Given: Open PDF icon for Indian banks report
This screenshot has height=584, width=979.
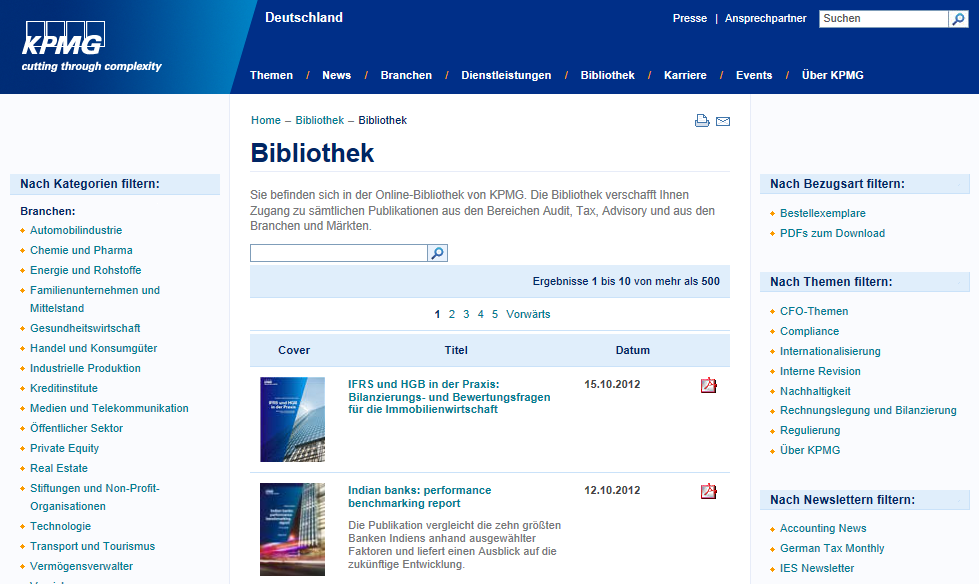Looking at the screenshot, I should pos(709,492).
